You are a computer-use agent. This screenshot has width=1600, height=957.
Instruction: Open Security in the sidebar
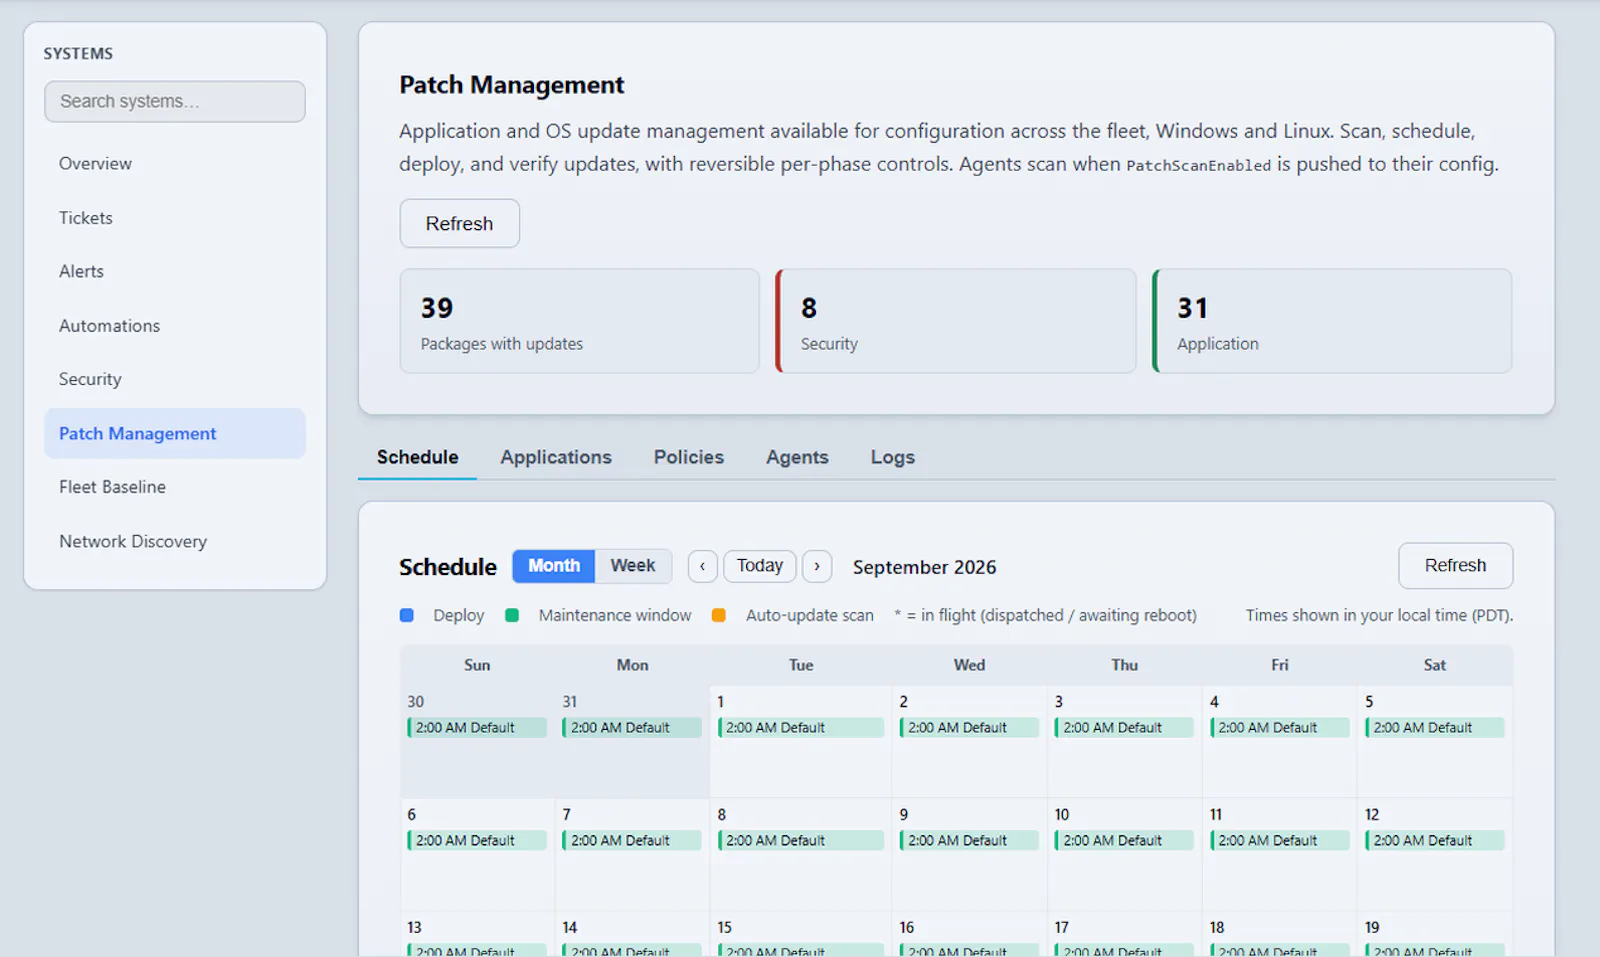pyautogui.click(x=175, y=380)
